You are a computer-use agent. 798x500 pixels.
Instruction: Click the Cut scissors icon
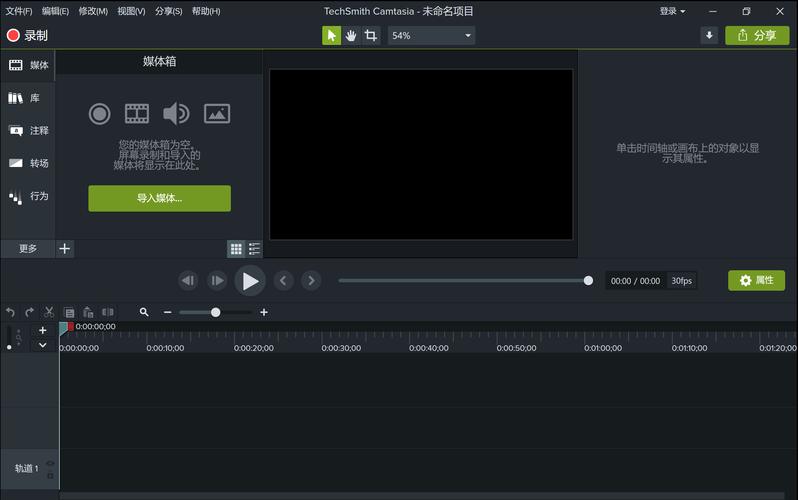(49, 312)
